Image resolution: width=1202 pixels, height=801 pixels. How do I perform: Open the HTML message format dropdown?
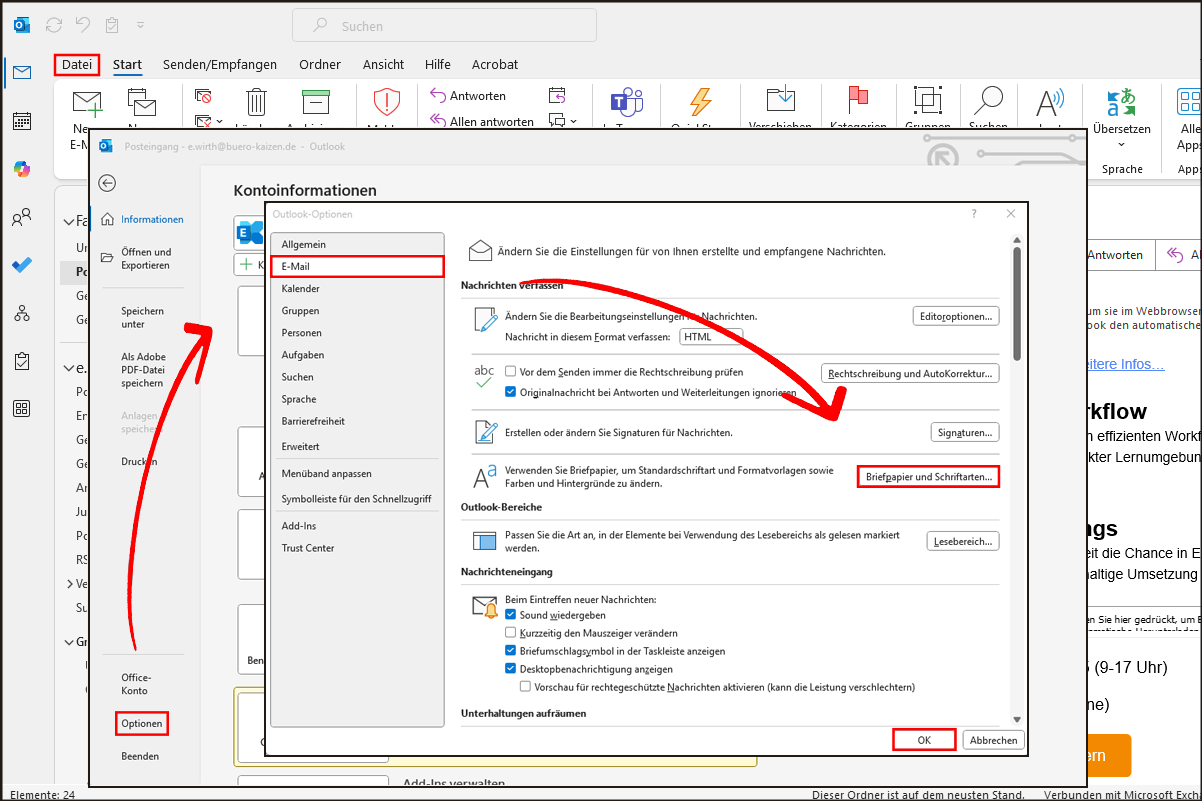pos(711,337)
